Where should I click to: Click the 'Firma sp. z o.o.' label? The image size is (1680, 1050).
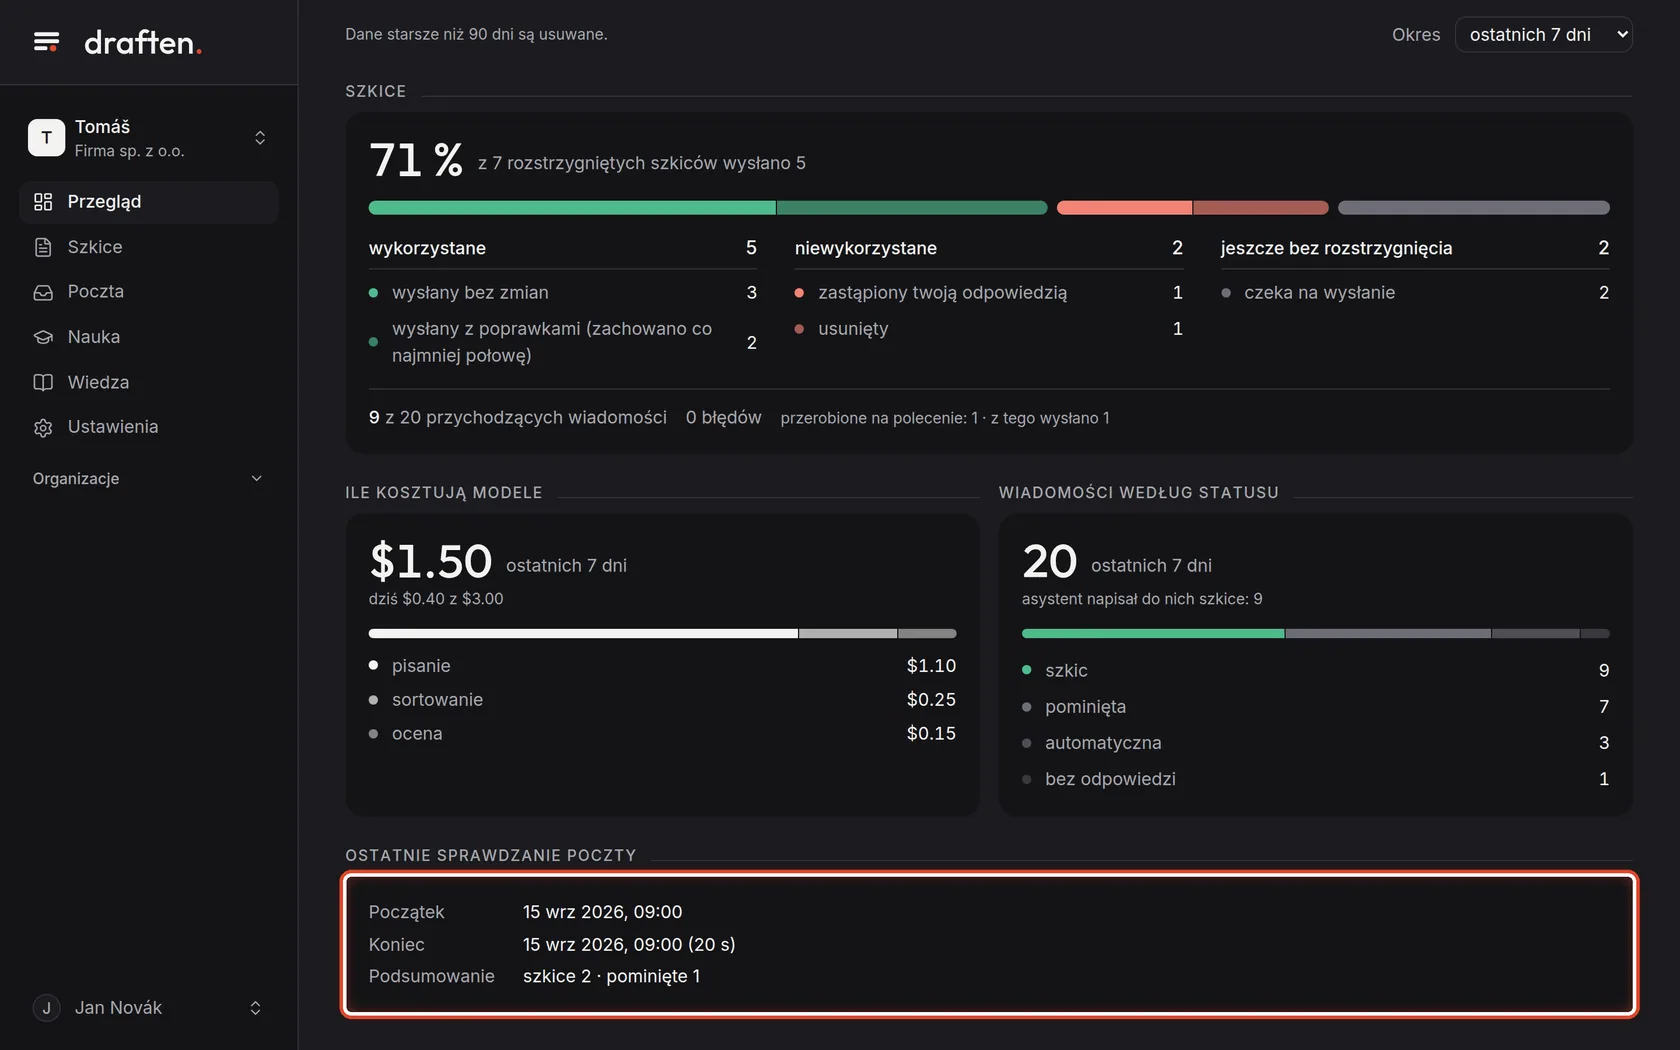(129, 151)
